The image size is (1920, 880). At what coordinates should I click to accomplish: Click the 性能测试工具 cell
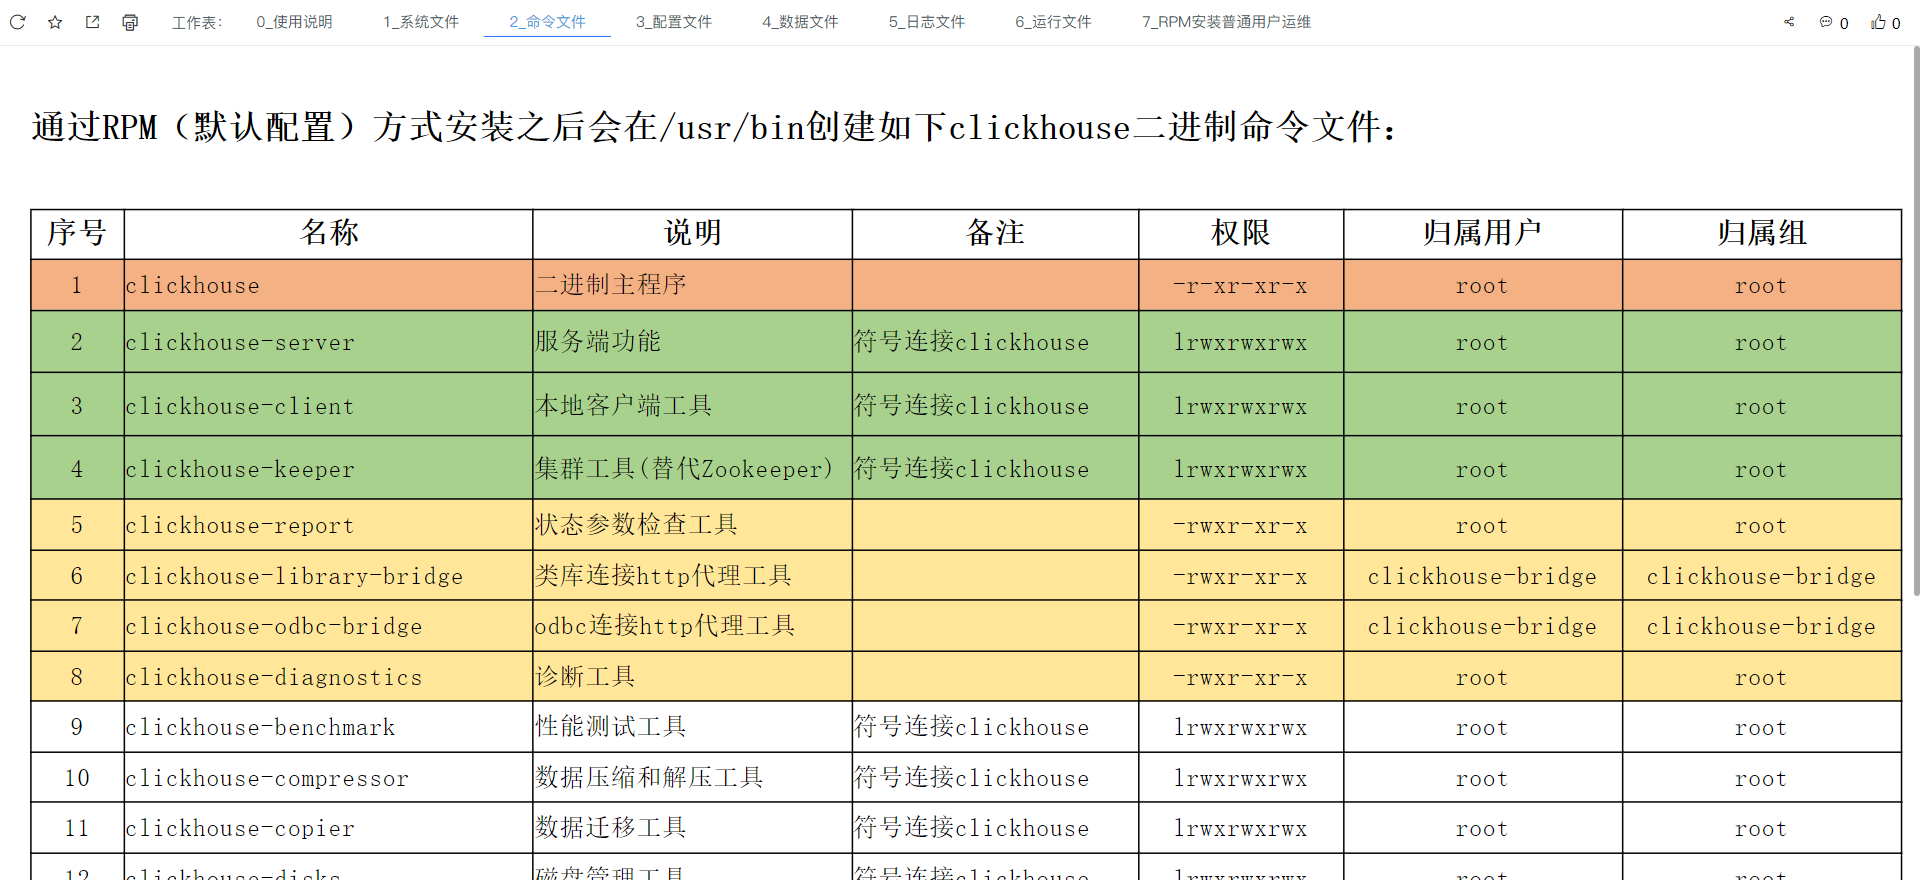pyautogui.click(x=693, y=727)
